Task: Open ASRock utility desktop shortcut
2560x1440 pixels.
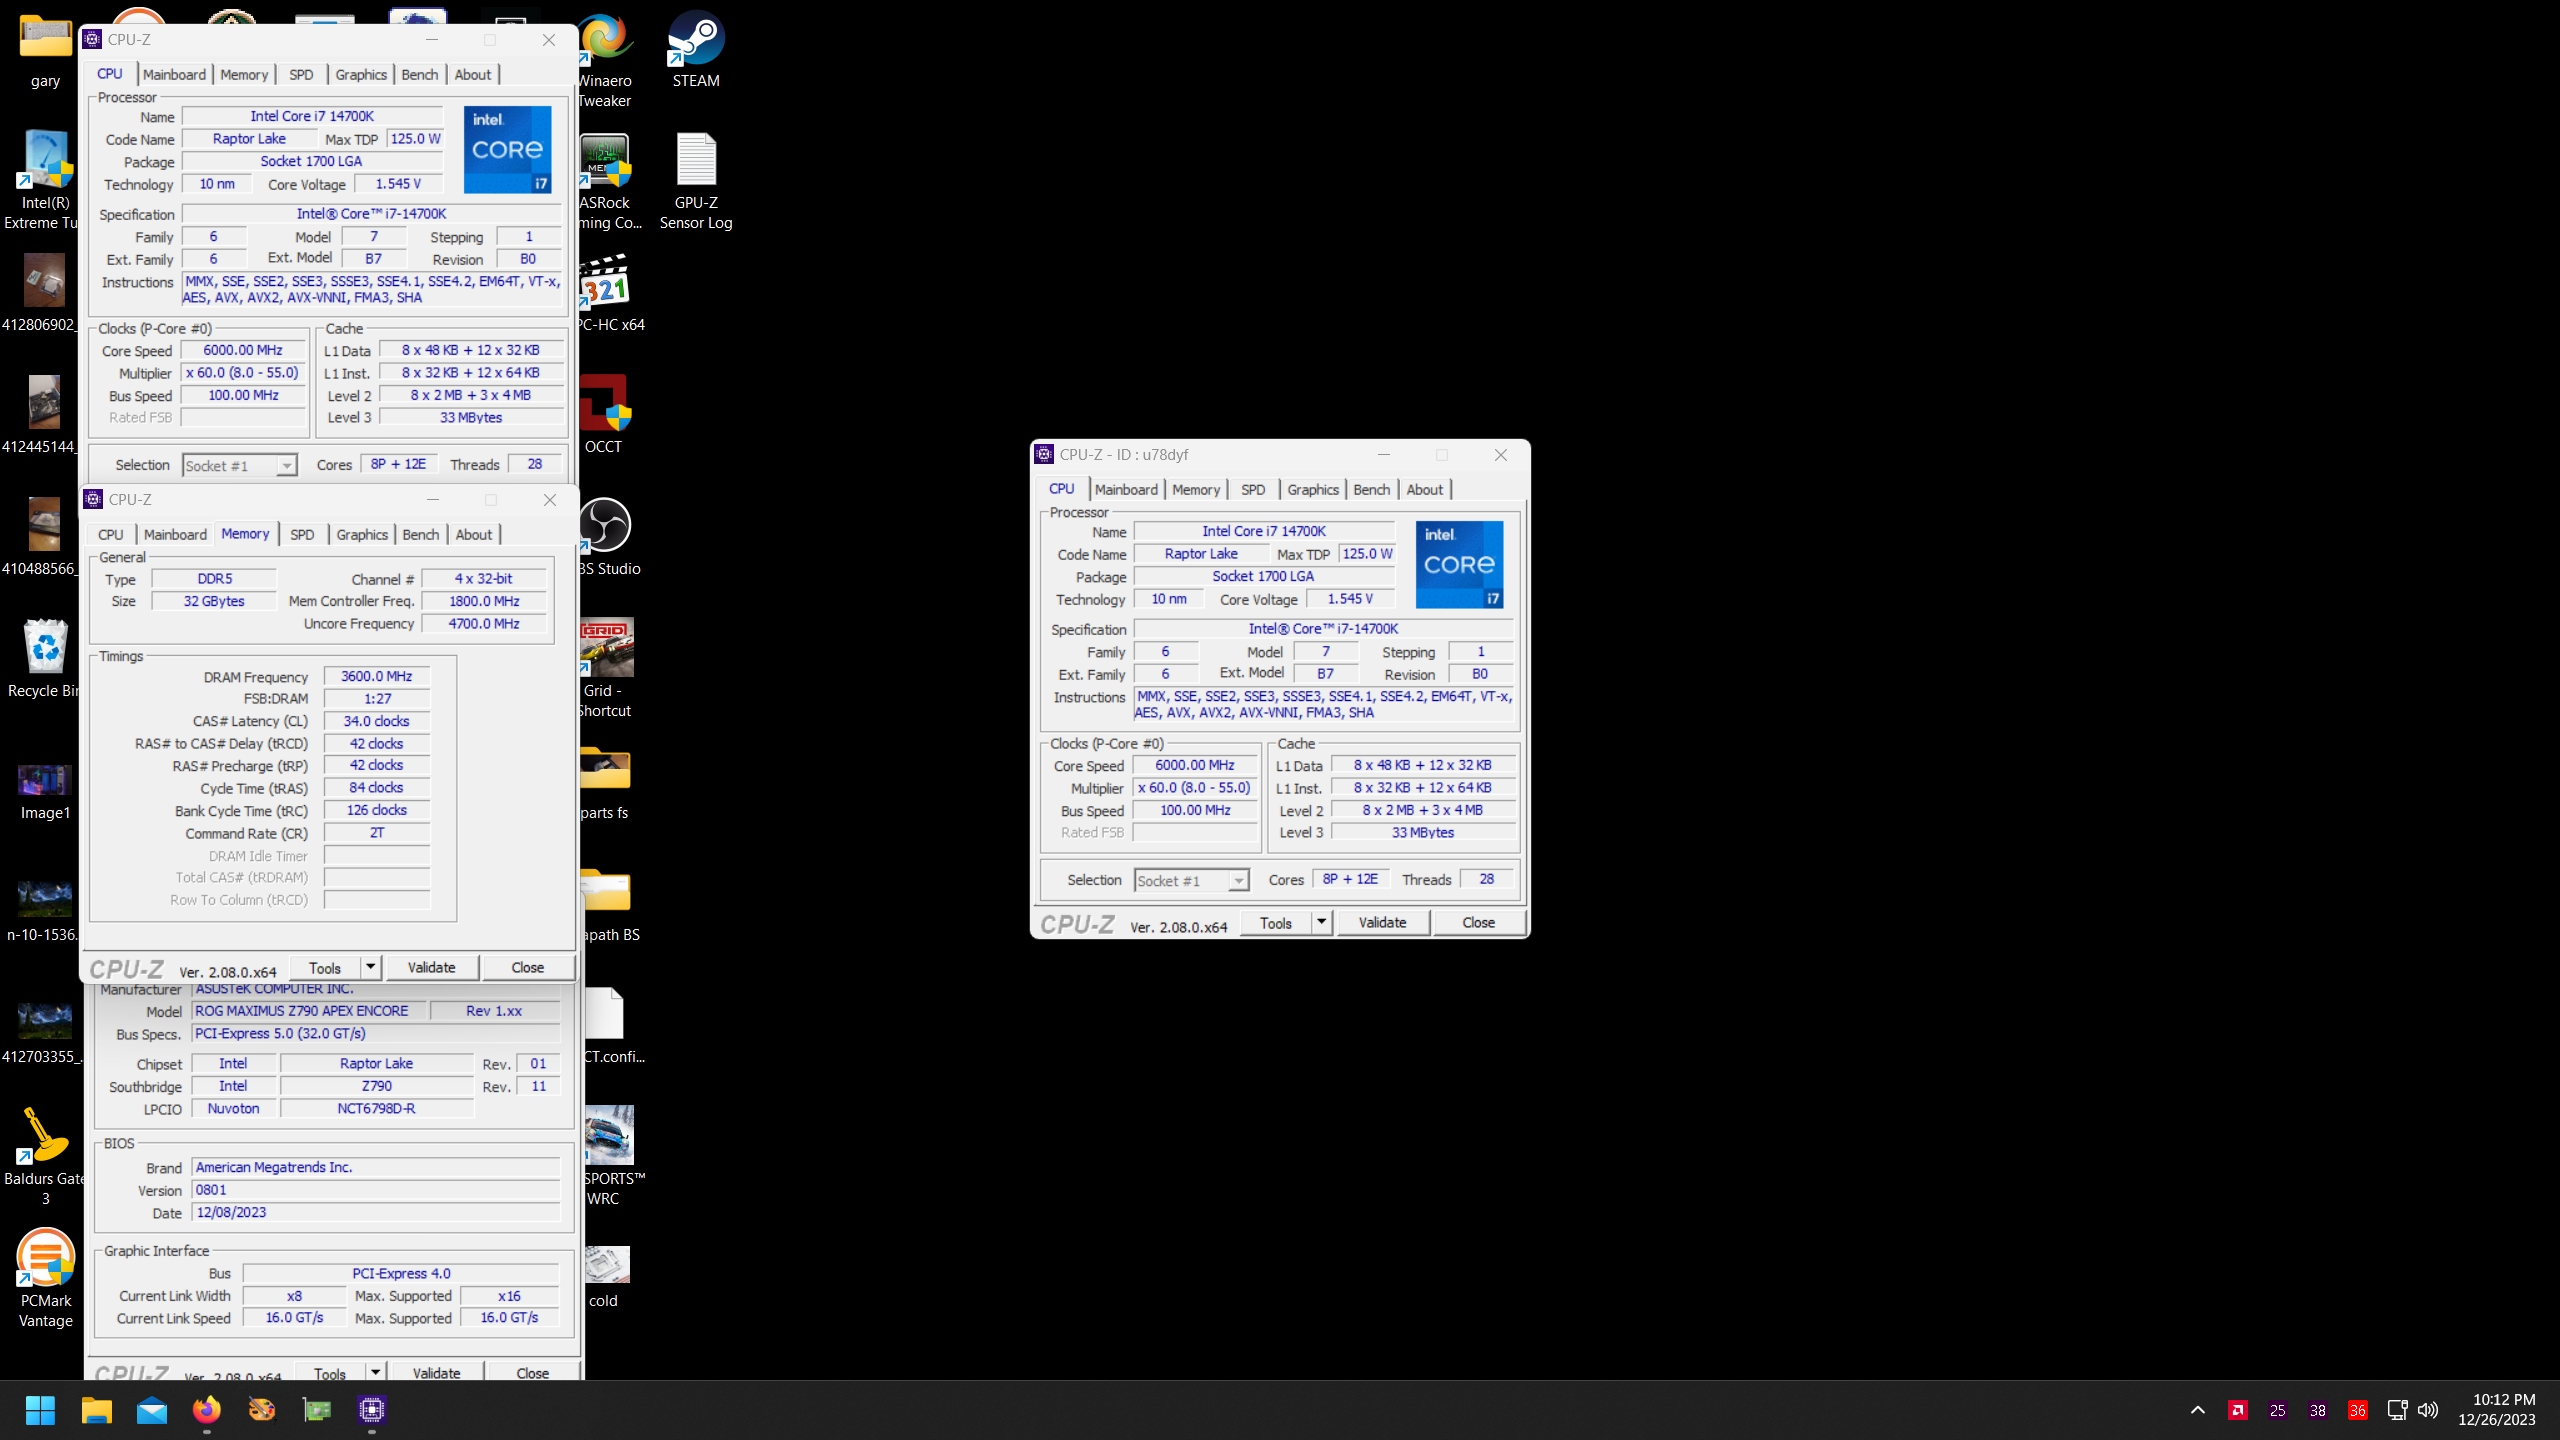Action: [x=608, y=182]
